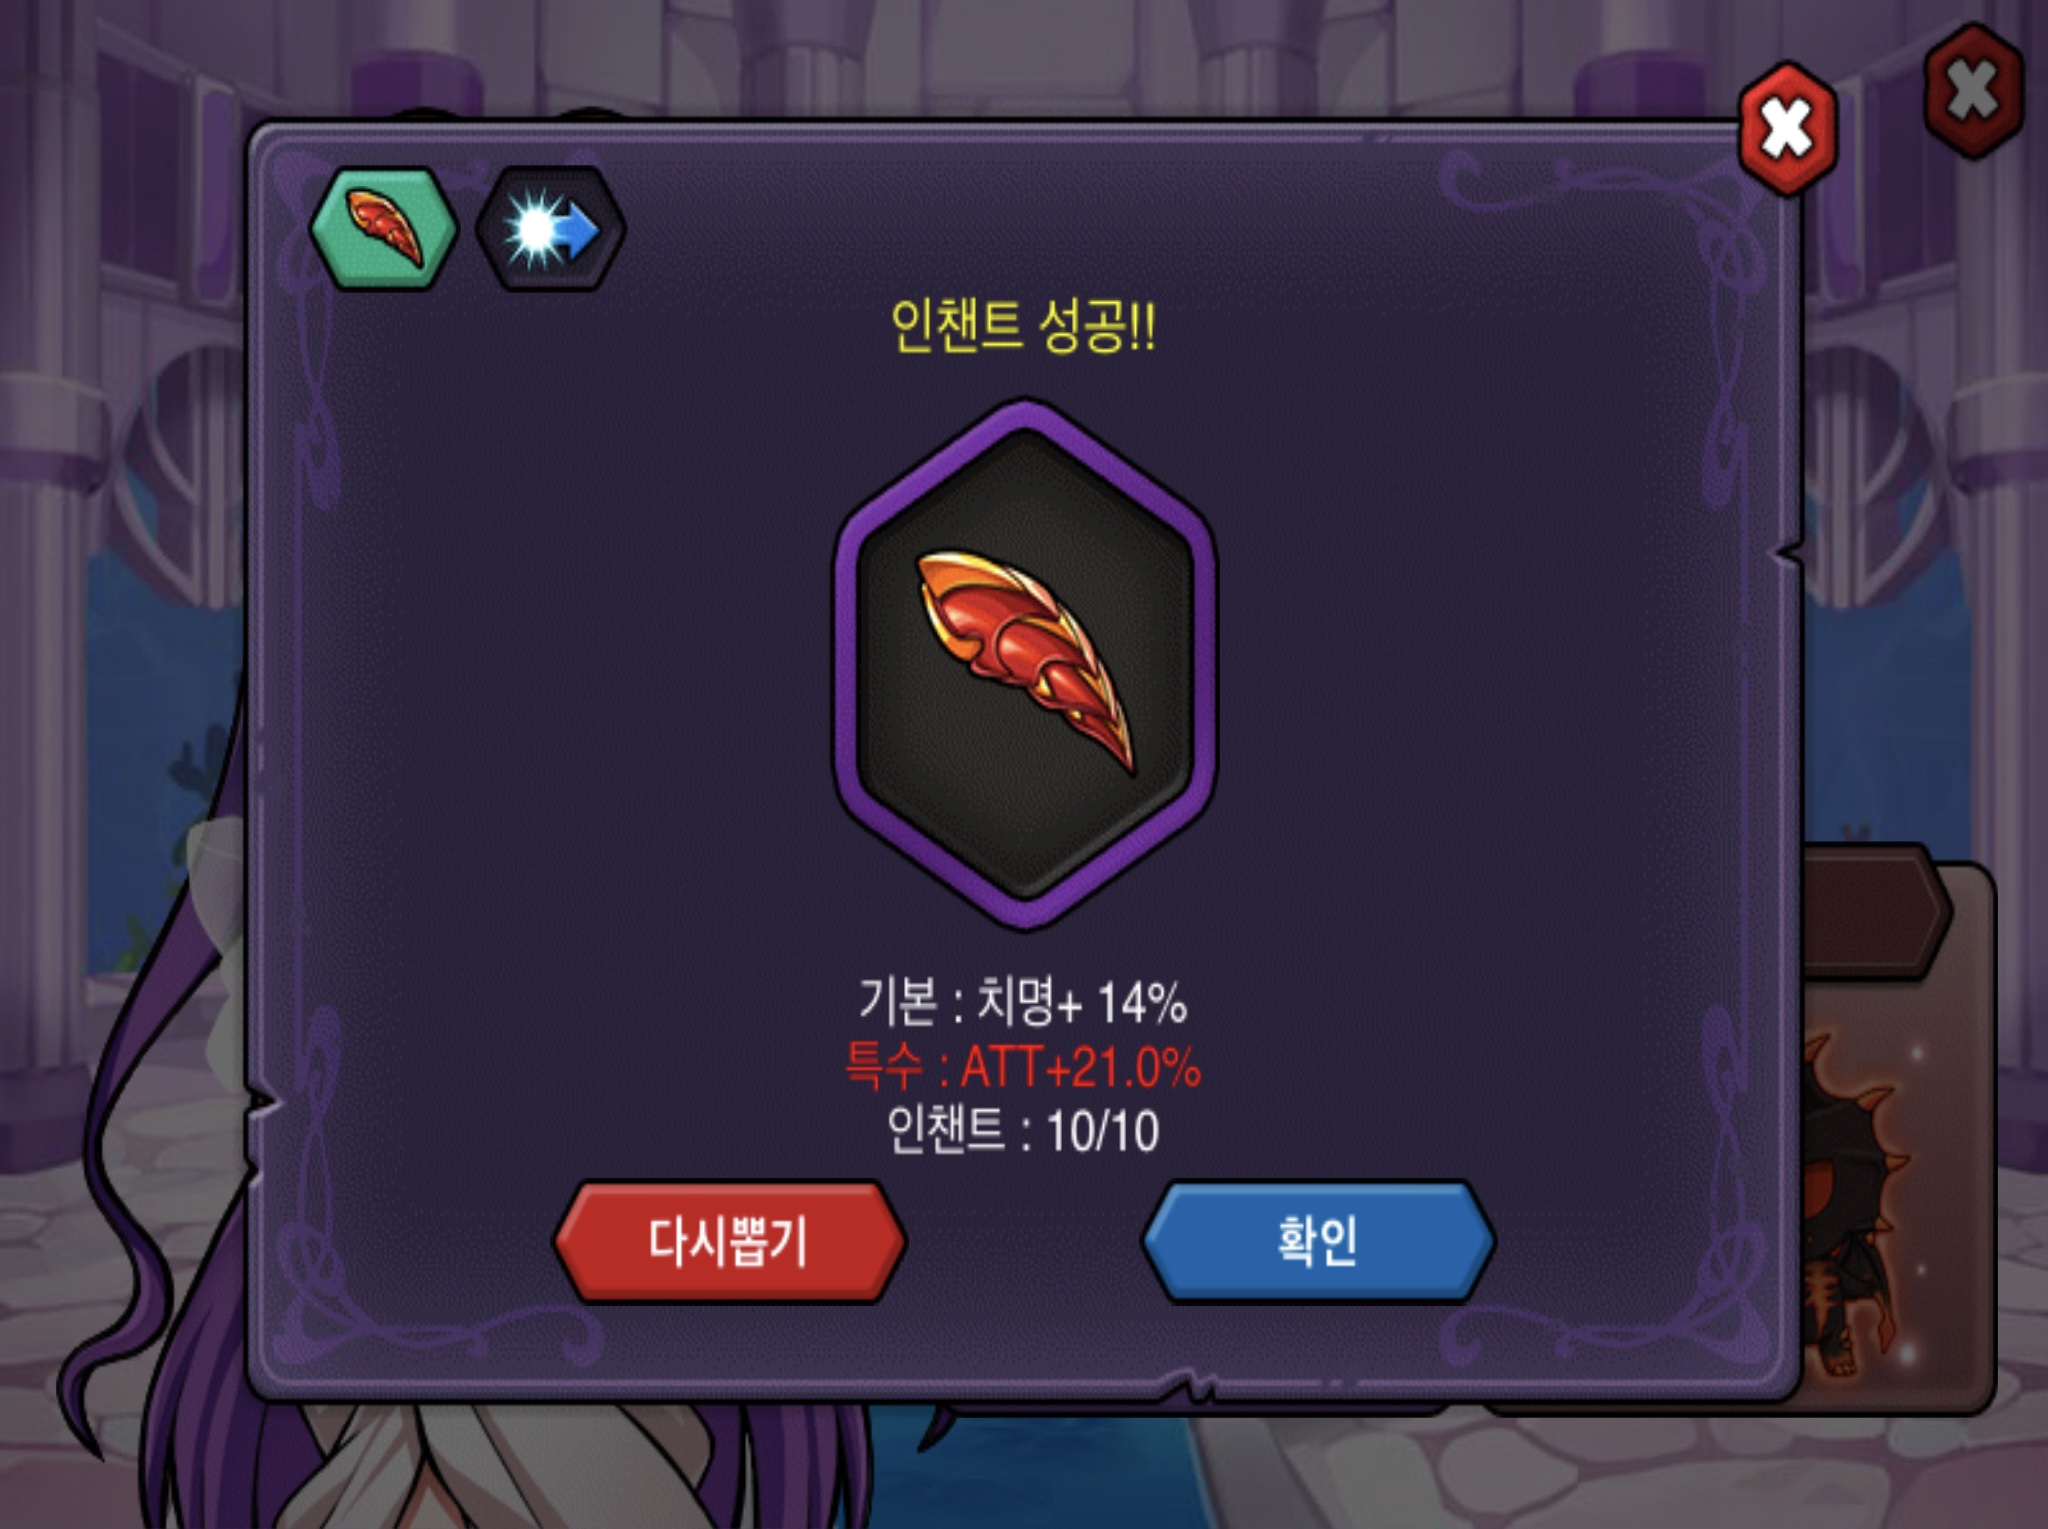
Task: Select the 기본 : 치명+ 14% stat line
Action: tap(1023, 1001)
